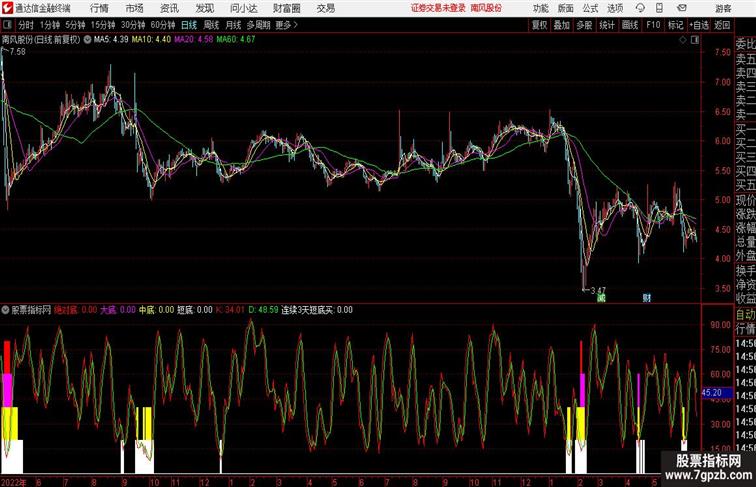
Task: Open the 公式 menu
Action: click(x=590, y=8)
